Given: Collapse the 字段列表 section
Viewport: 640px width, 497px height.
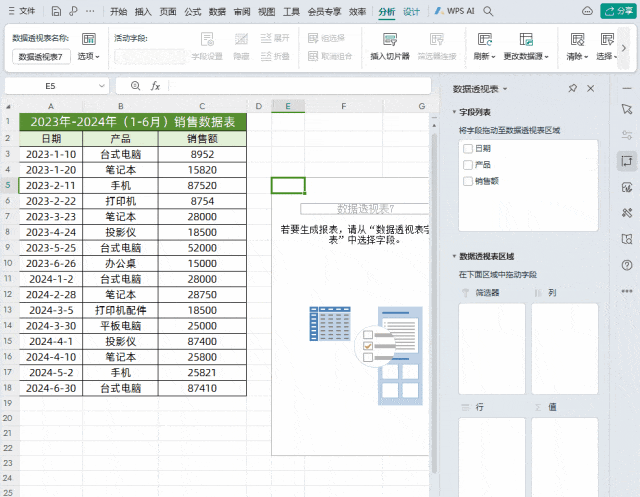Looking at the screenshot, I should [x=454, y=112].
